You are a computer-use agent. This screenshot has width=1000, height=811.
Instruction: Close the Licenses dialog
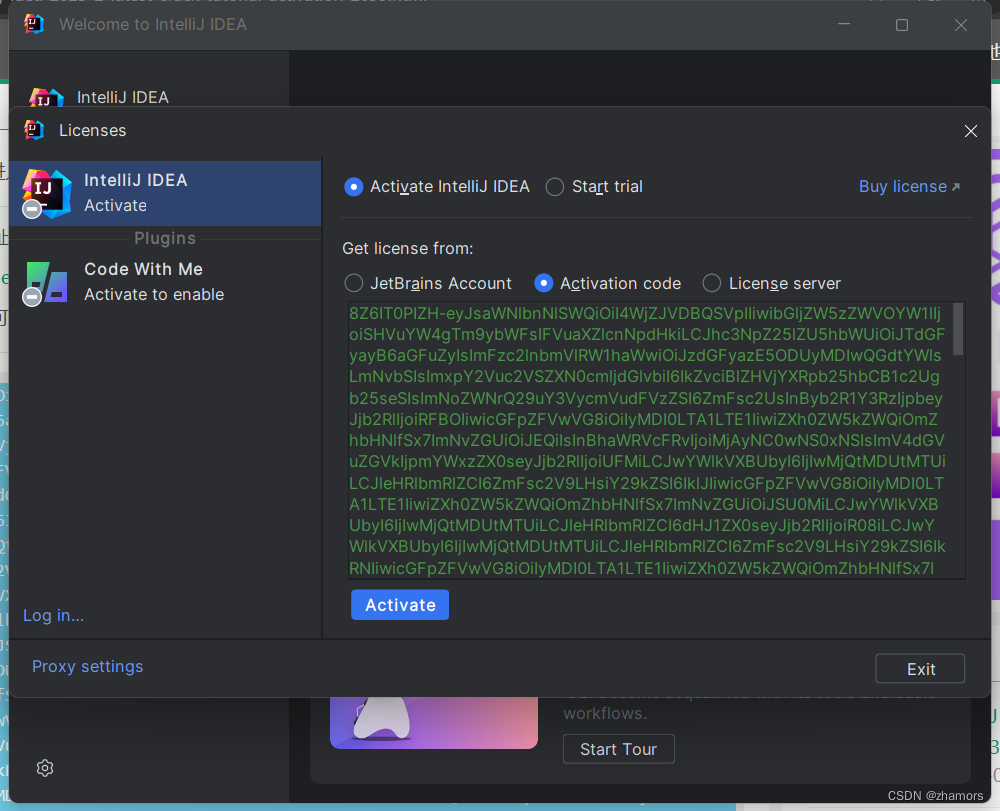(x=971, y=131)
